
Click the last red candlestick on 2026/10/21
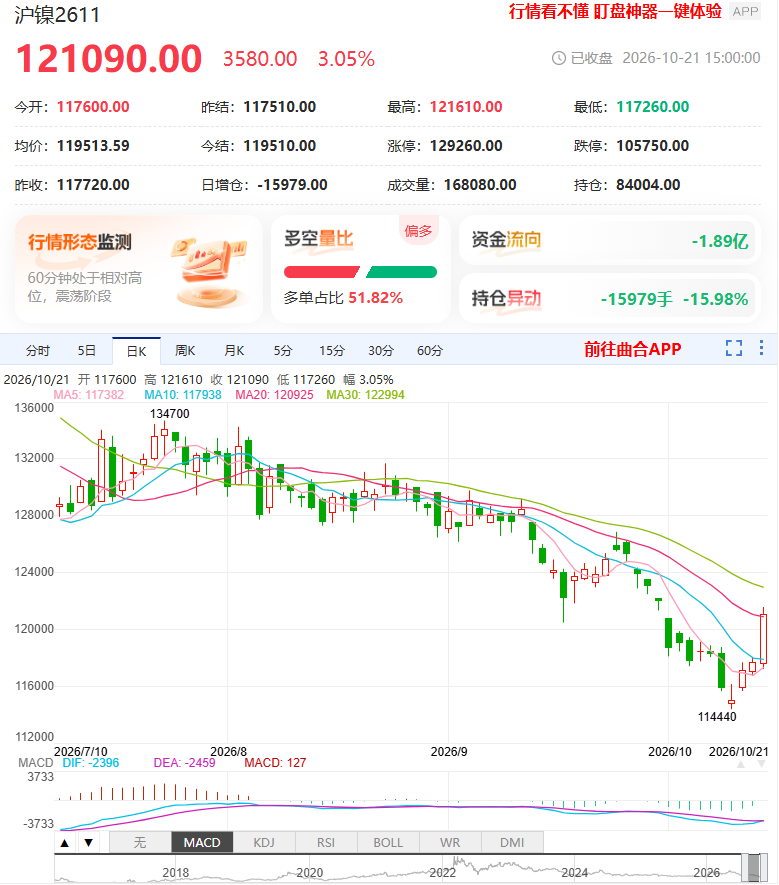point(763,638)
